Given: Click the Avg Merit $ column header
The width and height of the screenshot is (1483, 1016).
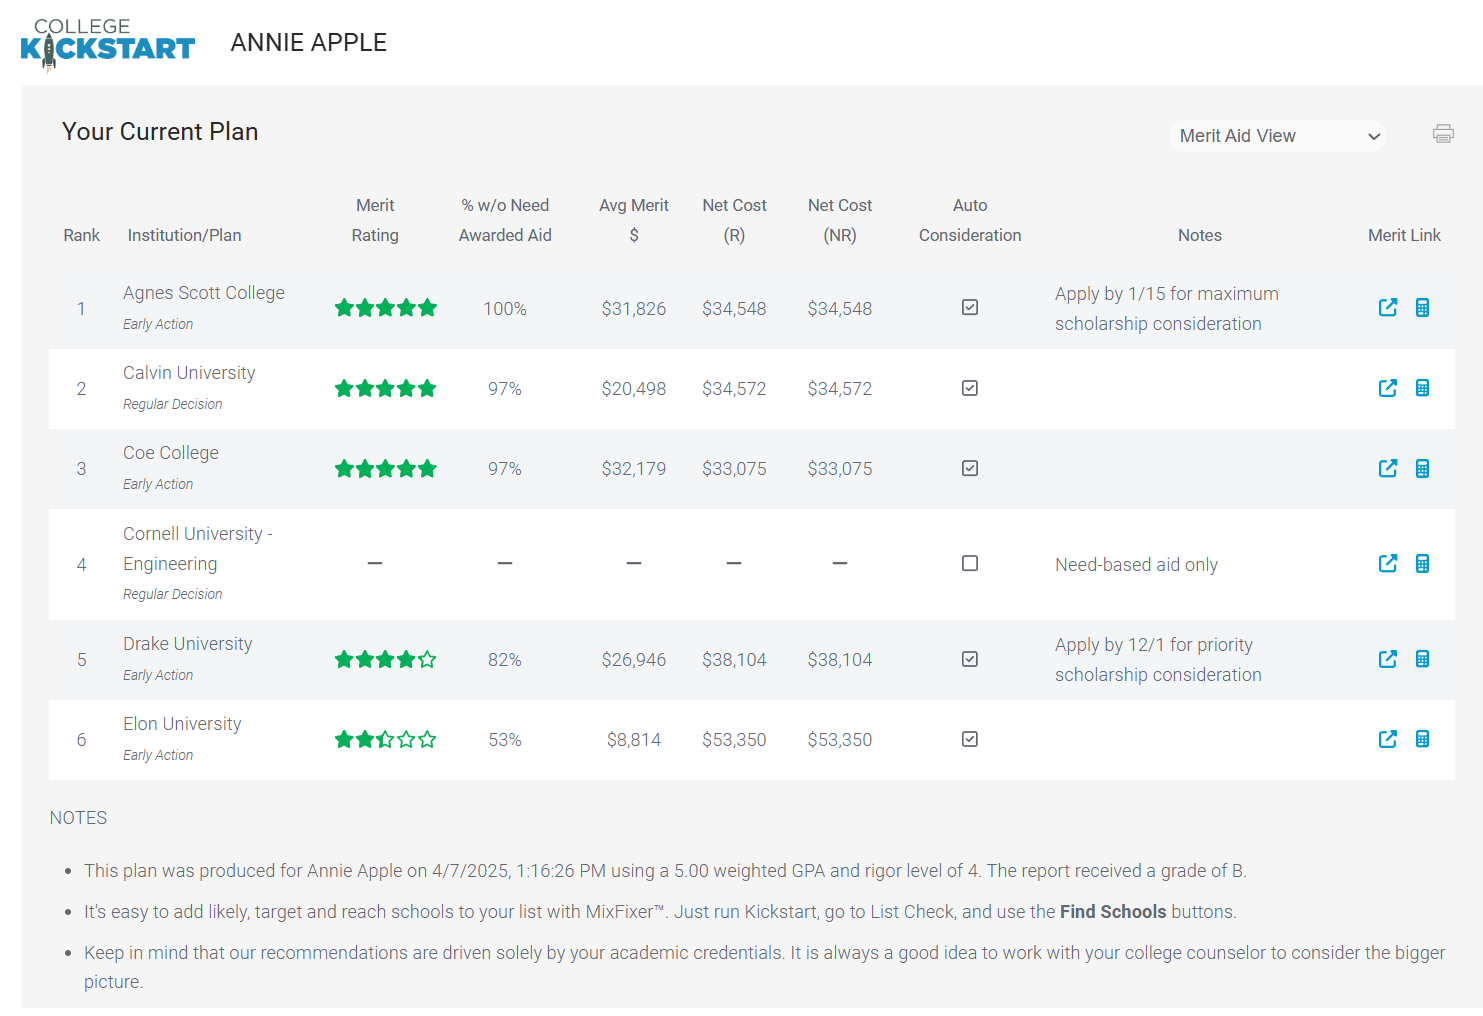Looking at the screenshot, I should pyautogui.click(x=634, y=220).
